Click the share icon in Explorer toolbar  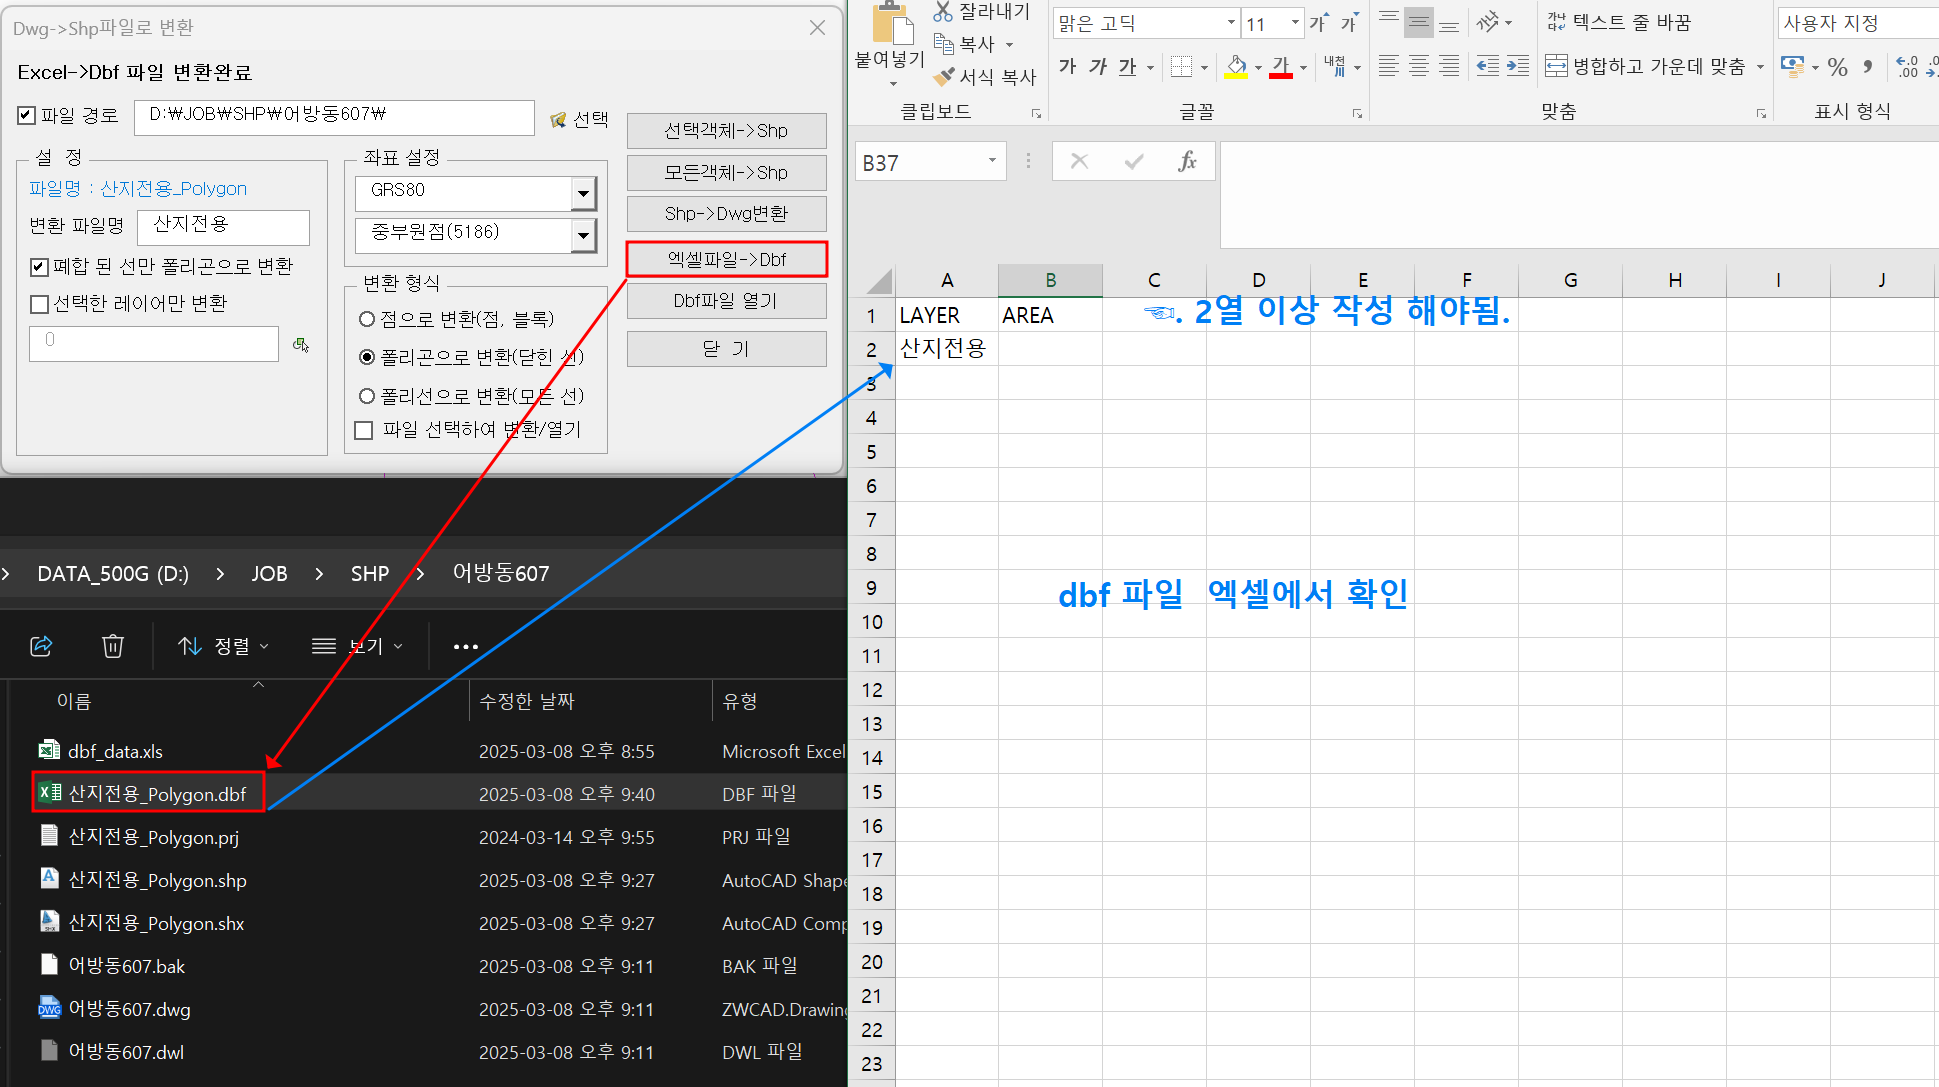[x=41, y=646]
